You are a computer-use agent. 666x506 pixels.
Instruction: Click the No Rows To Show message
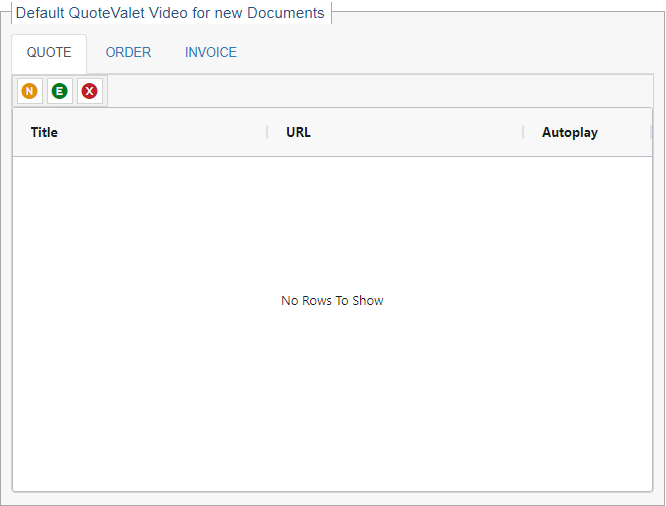332,301
